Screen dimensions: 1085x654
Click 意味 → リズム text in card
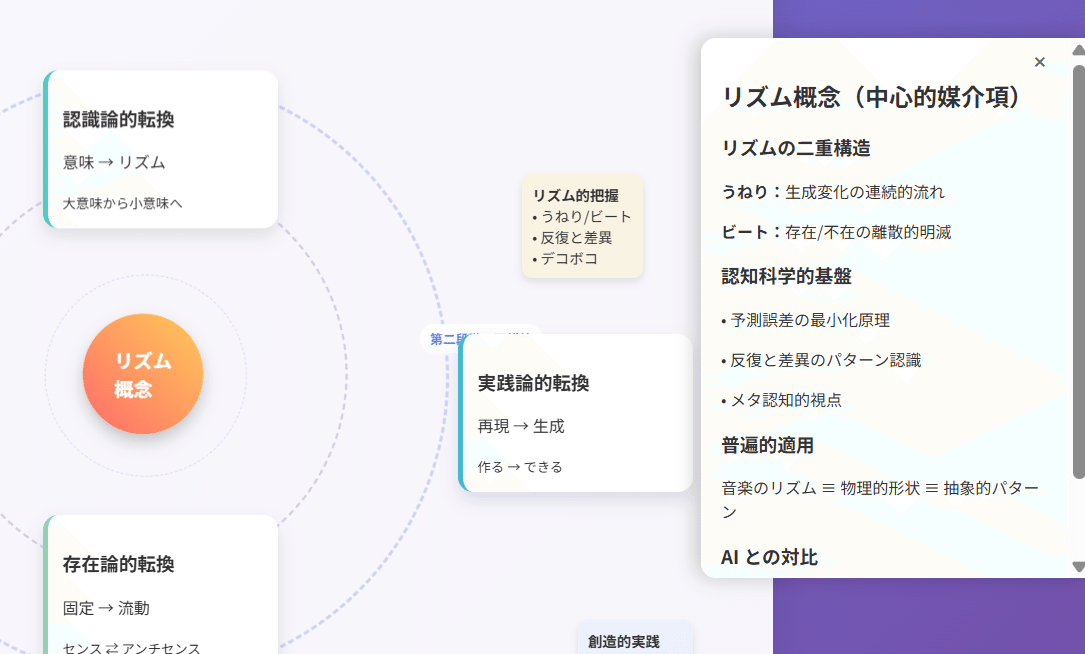tap(114, 163)
